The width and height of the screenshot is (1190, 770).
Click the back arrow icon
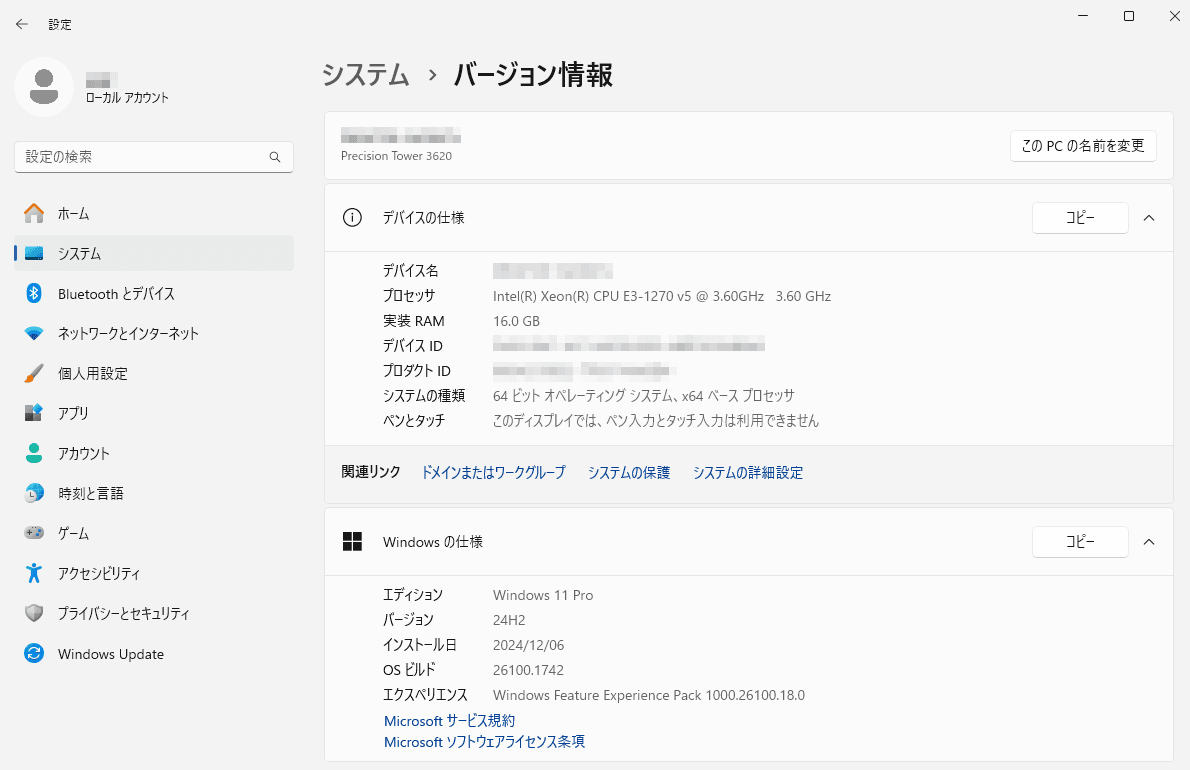[x=21, y=24]
